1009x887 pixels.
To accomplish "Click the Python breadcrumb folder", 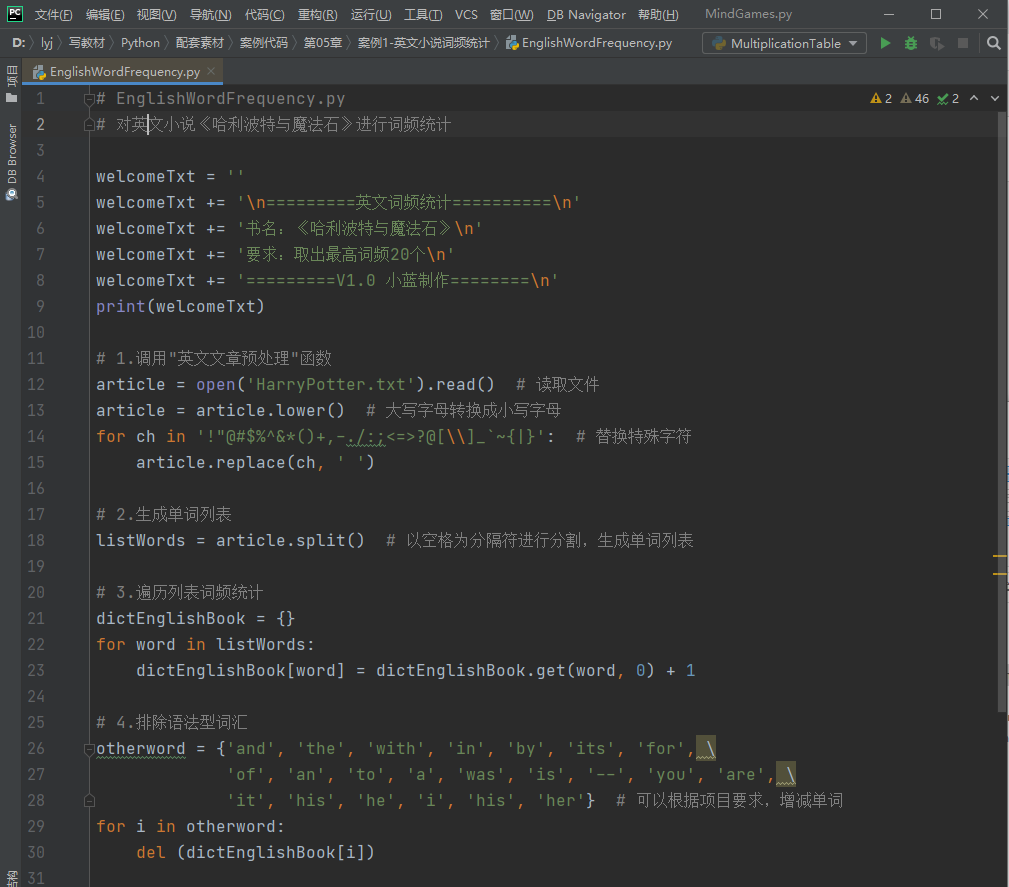I will click(140, 43).
